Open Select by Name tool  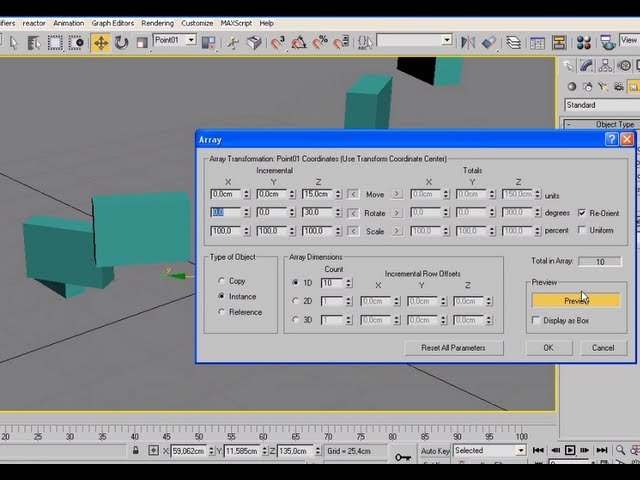[34, 42]
